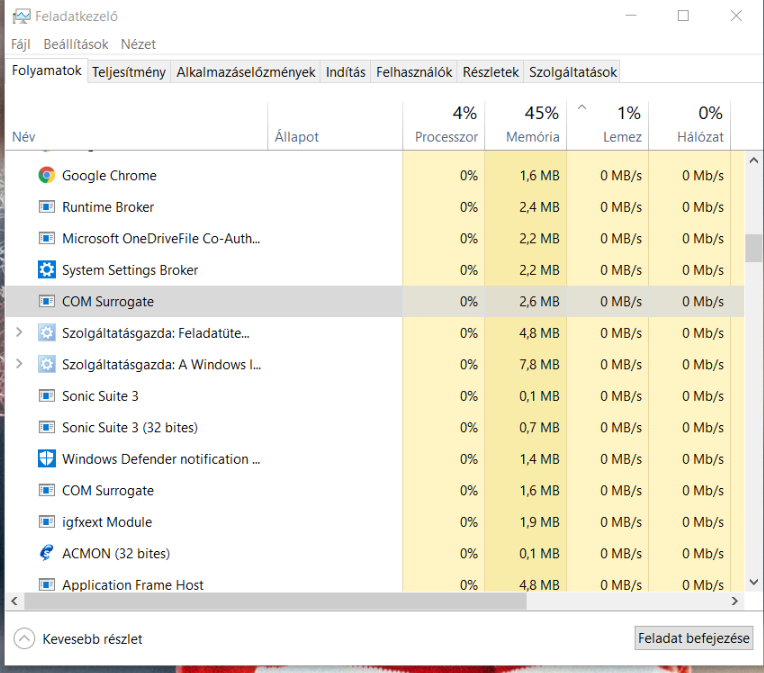Click the vertical scrollbar thumb

[754, 248]
